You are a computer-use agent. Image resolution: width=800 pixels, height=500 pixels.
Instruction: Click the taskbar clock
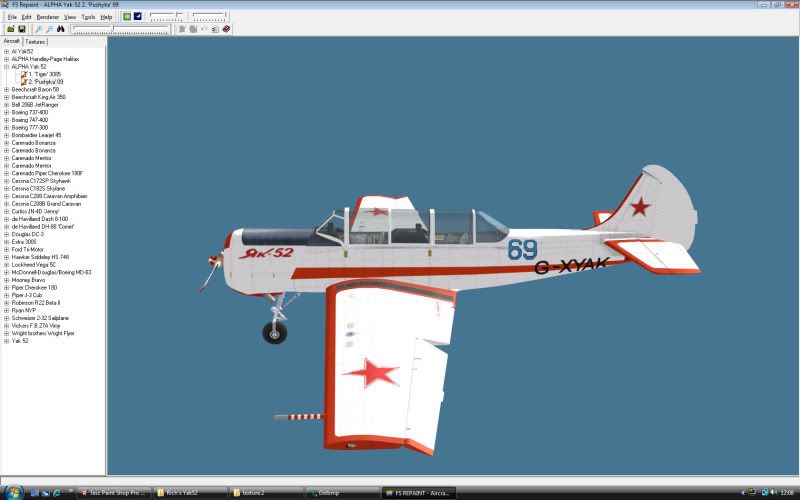[x=786, y=492]
